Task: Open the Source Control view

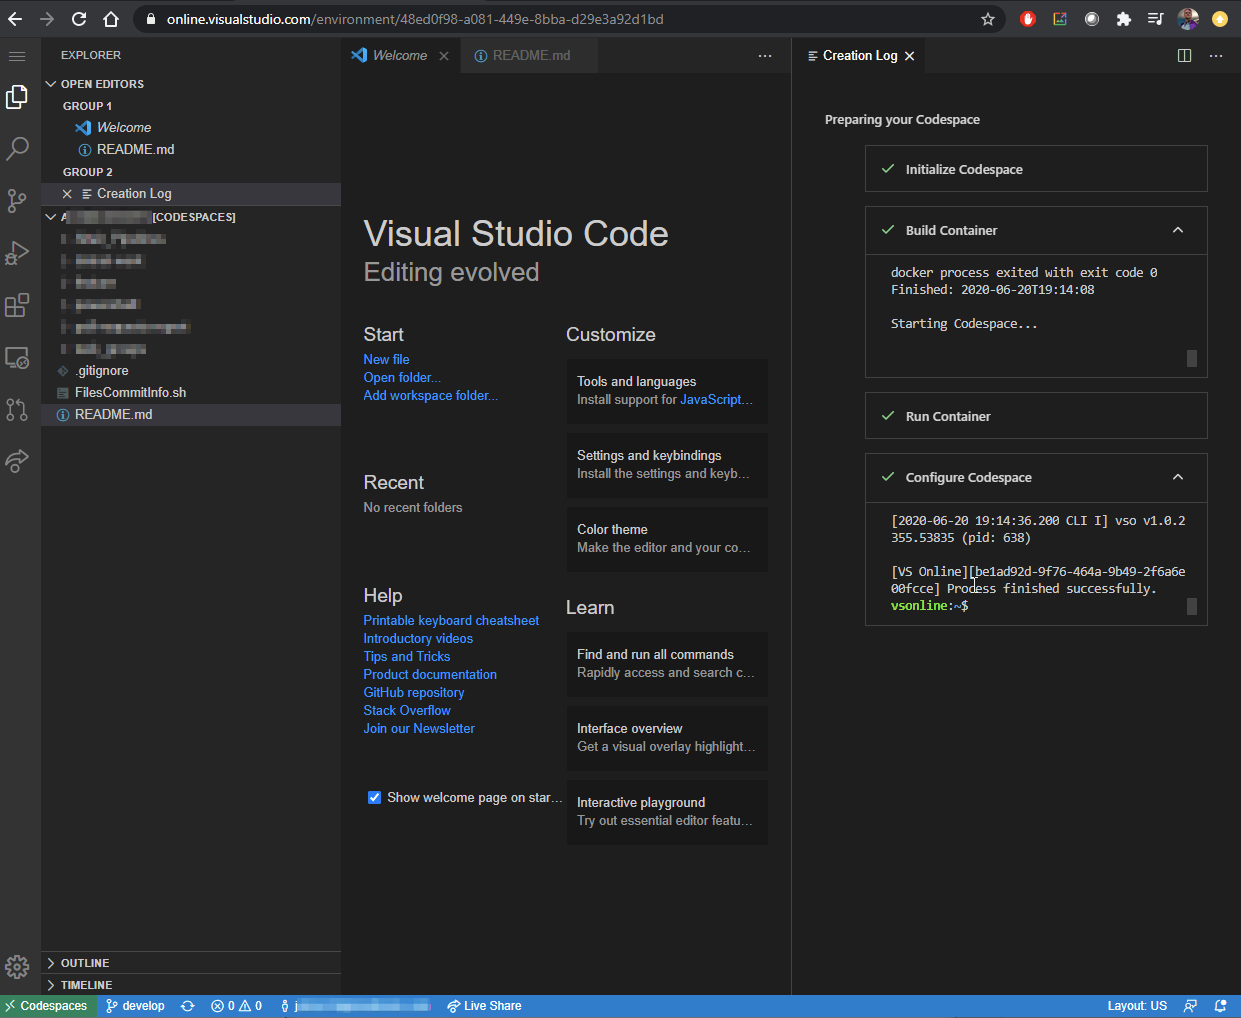Action: coord(17,201)
